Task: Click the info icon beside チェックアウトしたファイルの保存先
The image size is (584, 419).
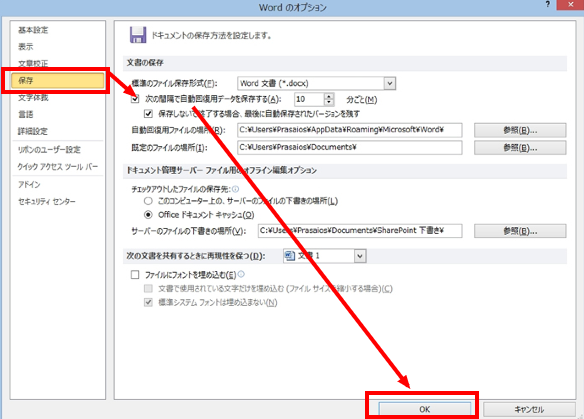Action: click(235, 189)
